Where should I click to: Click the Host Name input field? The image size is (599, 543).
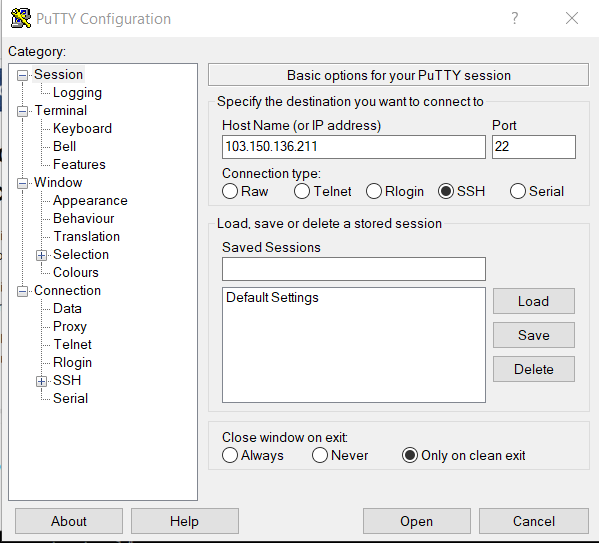[354, 147]
